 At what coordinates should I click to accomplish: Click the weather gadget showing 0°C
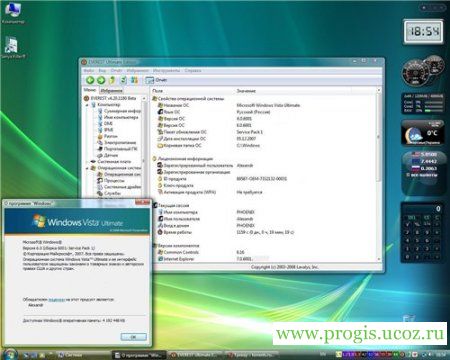click(x=423, y=133)
